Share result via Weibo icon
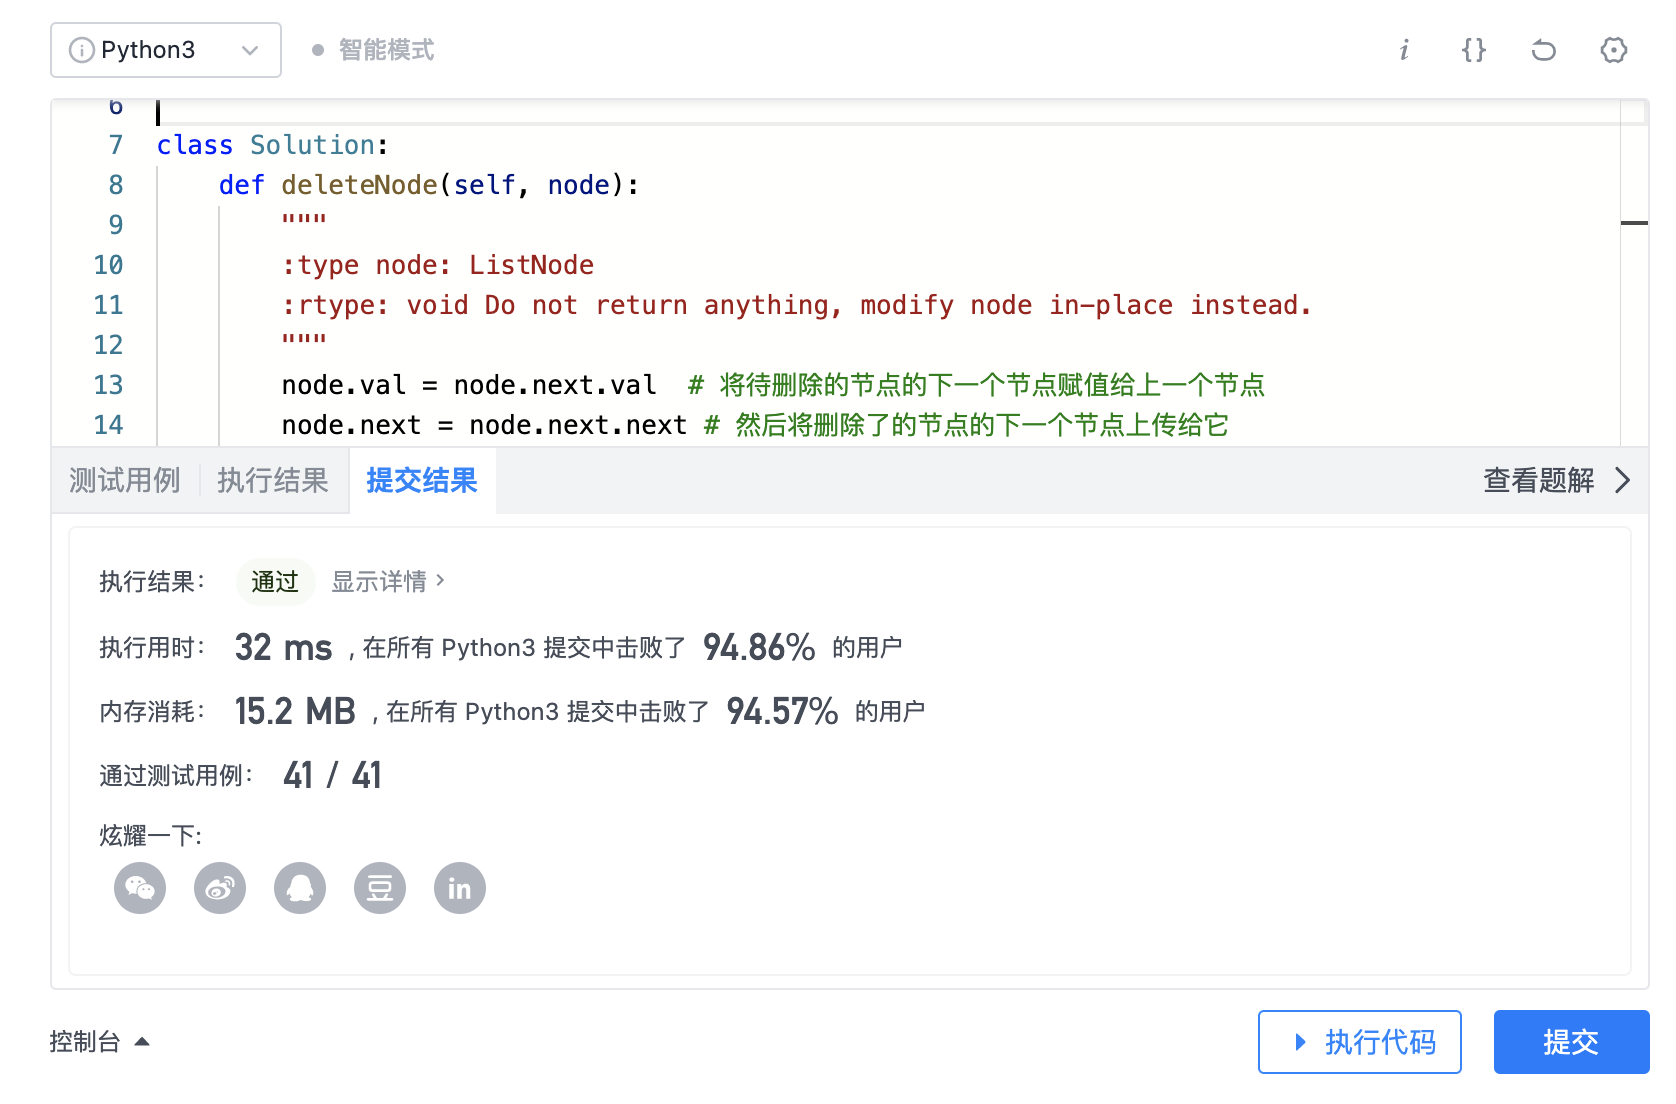This screenshot has width=1676, height=1104. click(220, 888)
